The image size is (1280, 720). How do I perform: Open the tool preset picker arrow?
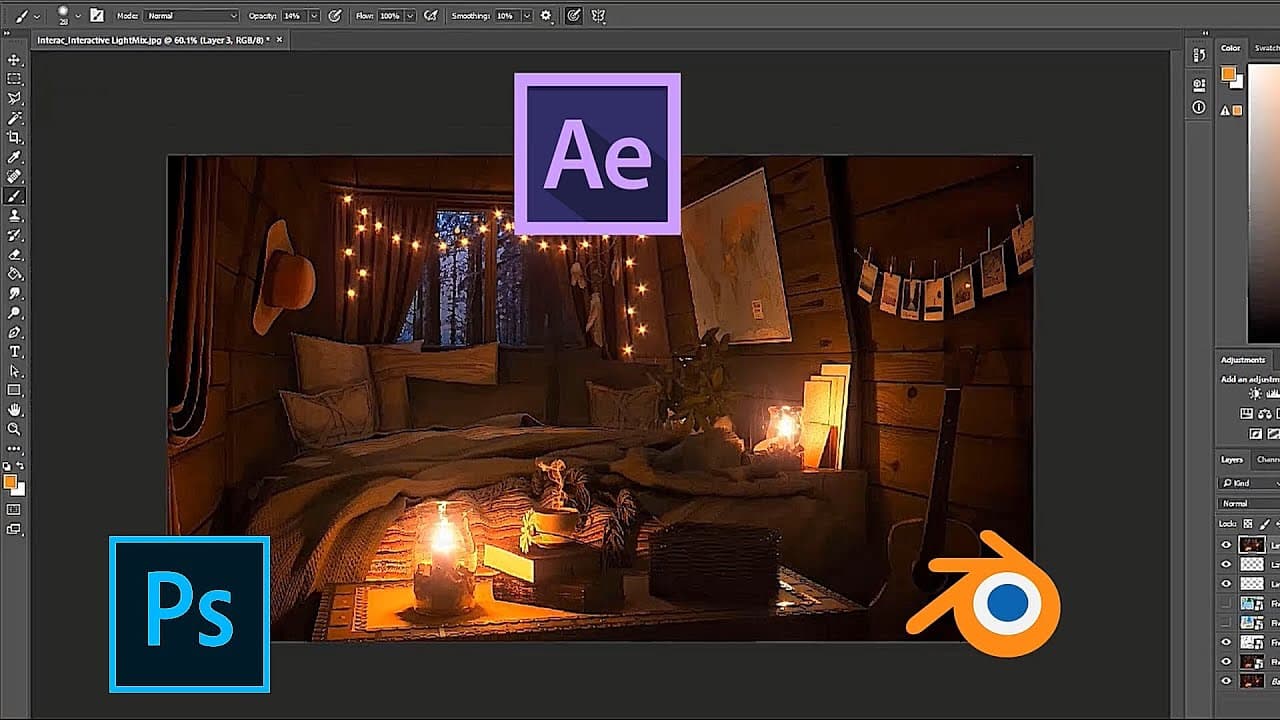pos(37,16)
